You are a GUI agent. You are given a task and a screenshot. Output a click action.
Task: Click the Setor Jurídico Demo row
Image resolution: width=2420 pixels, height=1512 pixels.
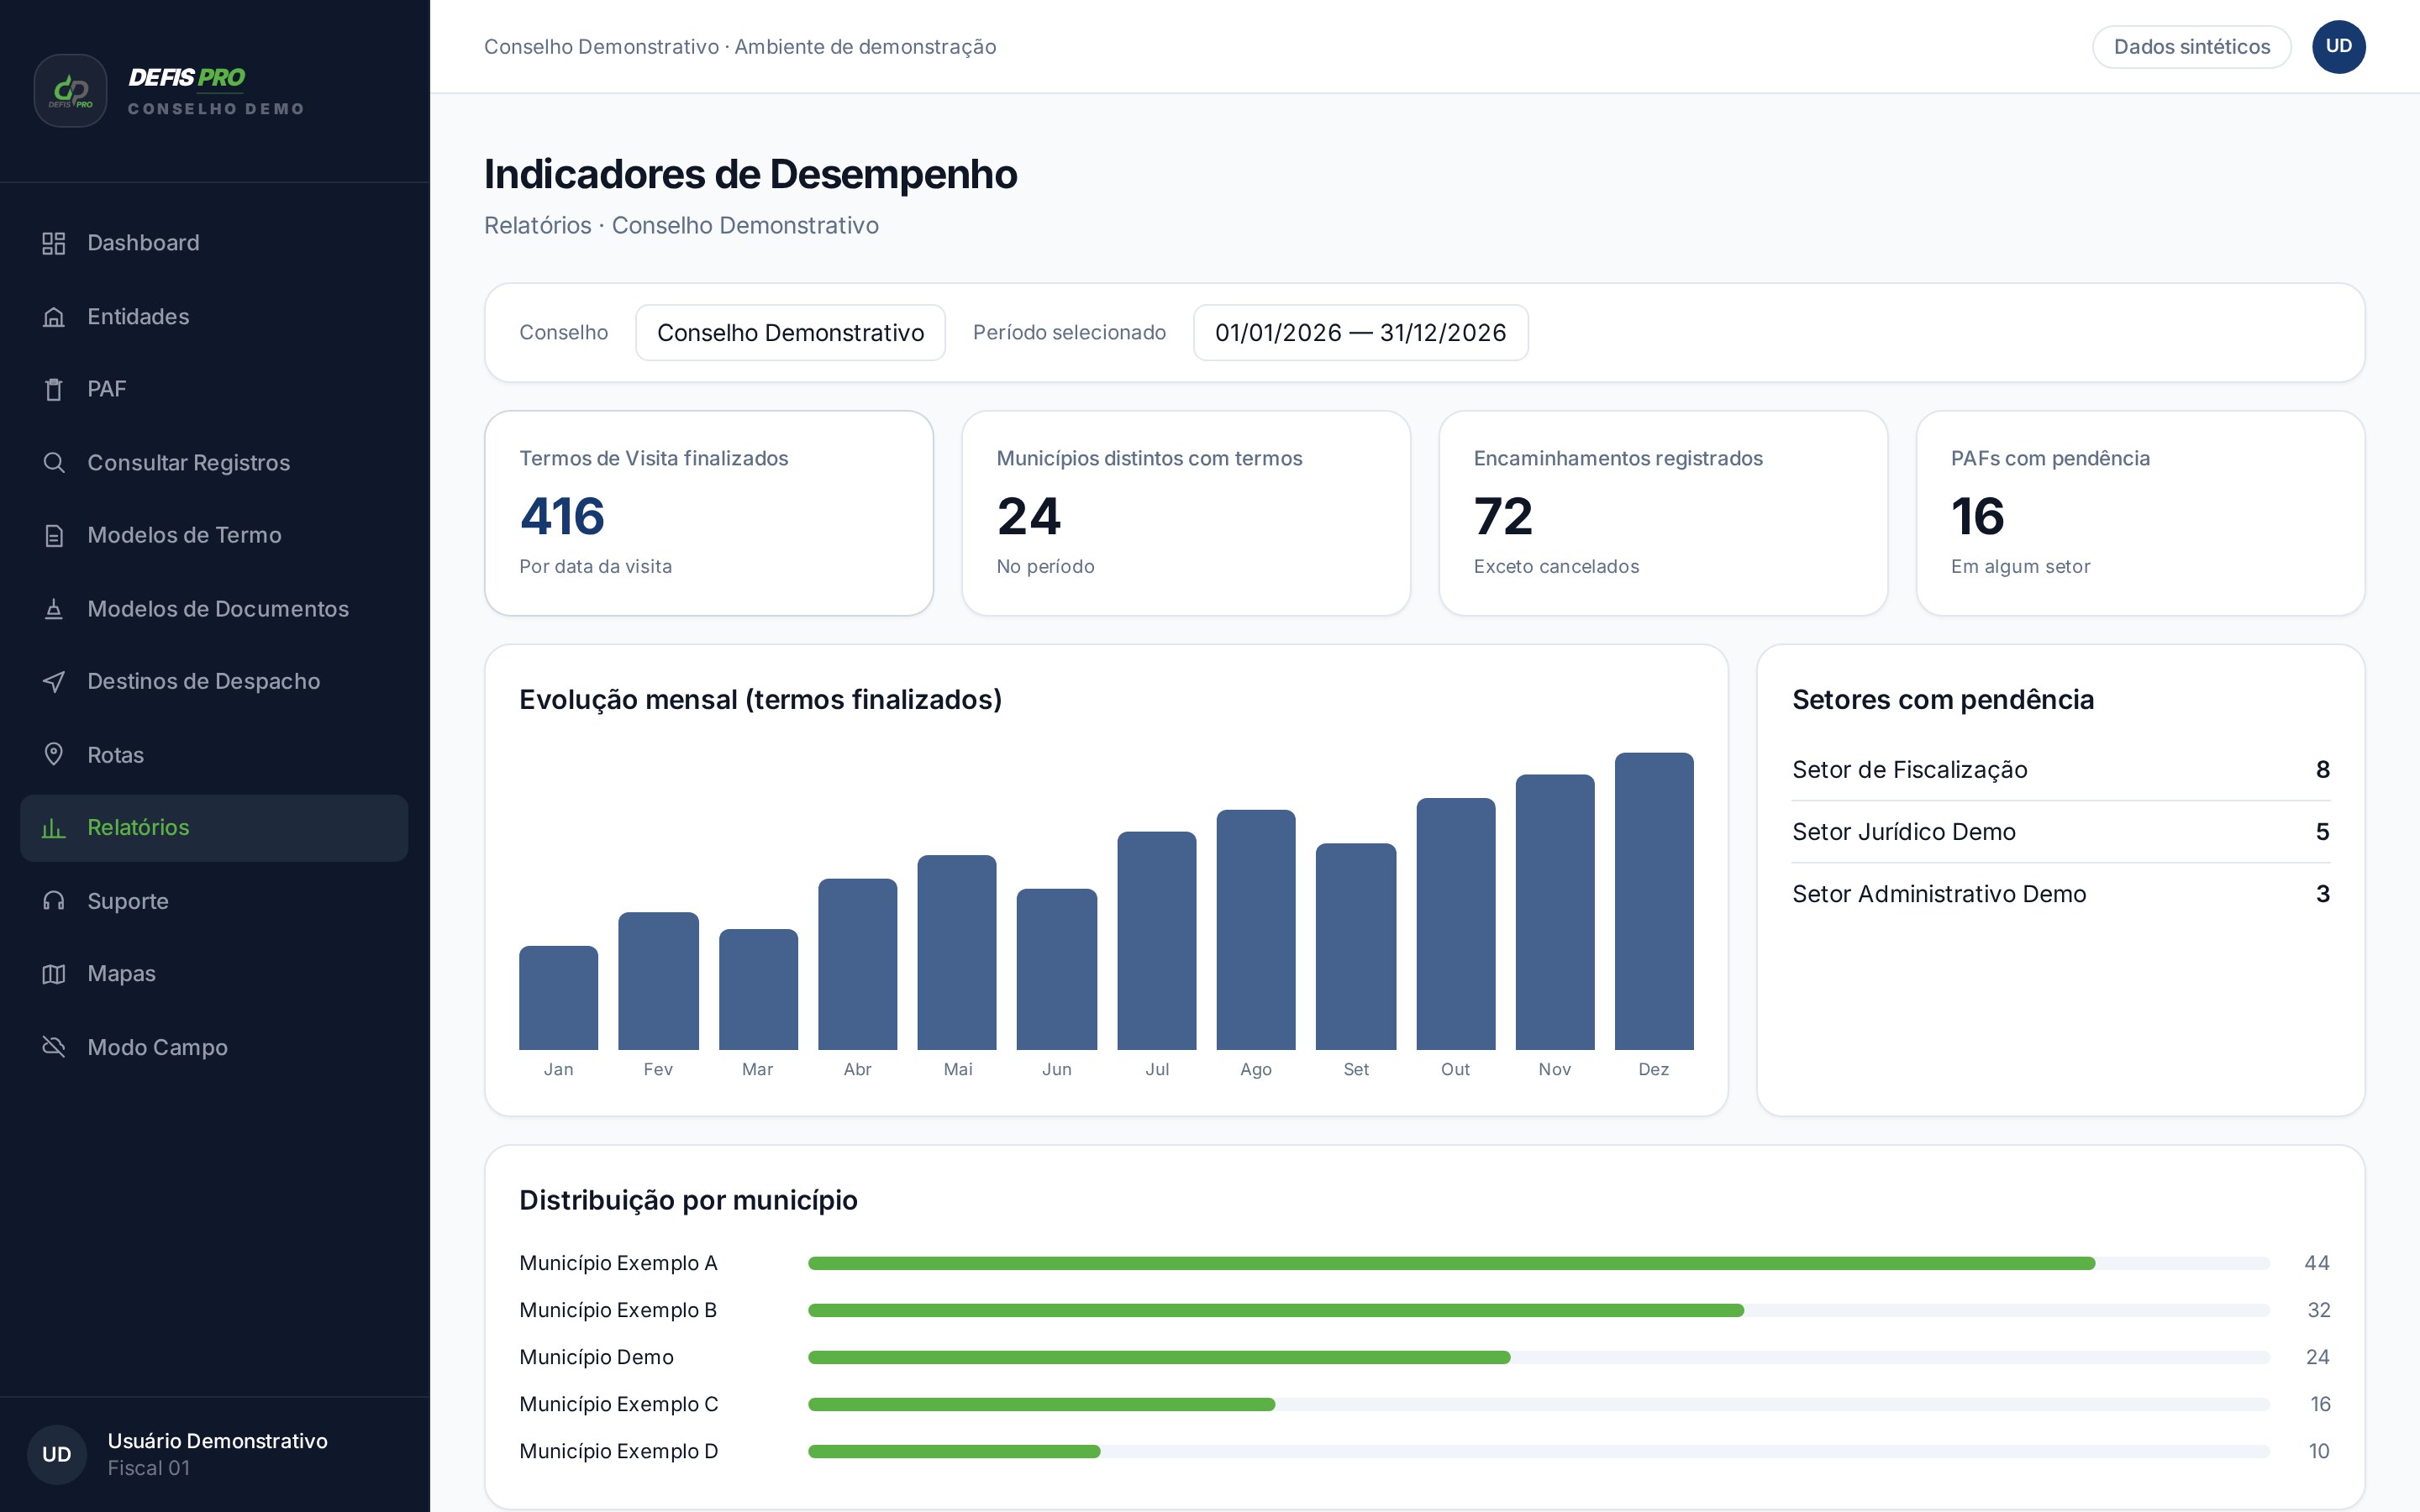tap(2061, 832)
